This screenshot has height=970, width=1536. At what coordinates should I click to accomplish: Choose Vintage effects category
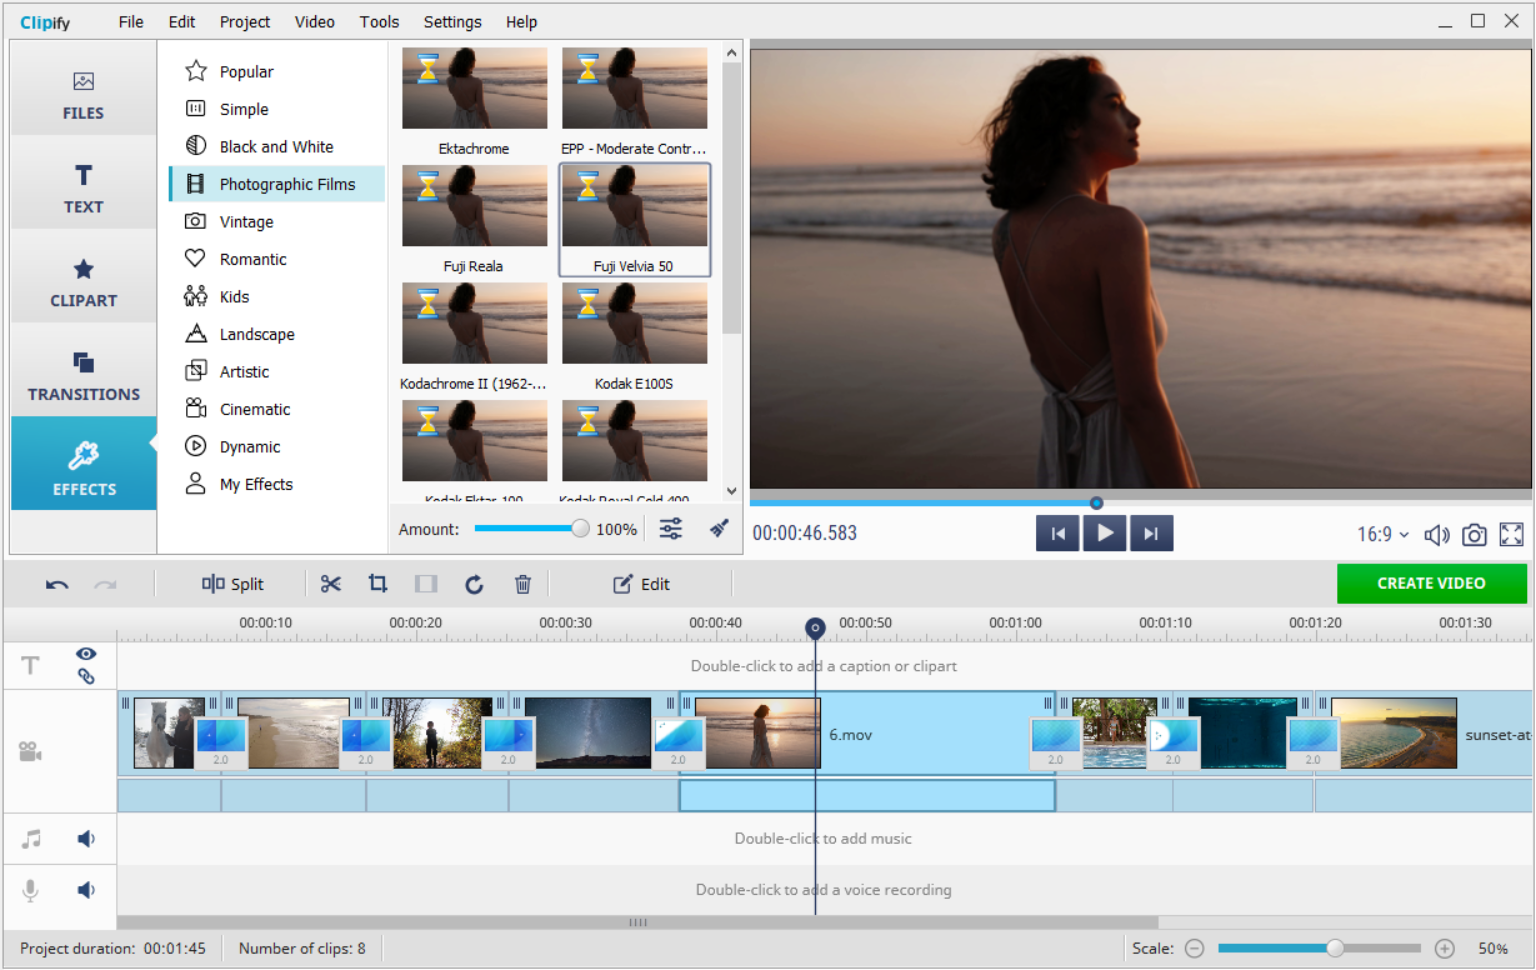pos(277,221)
